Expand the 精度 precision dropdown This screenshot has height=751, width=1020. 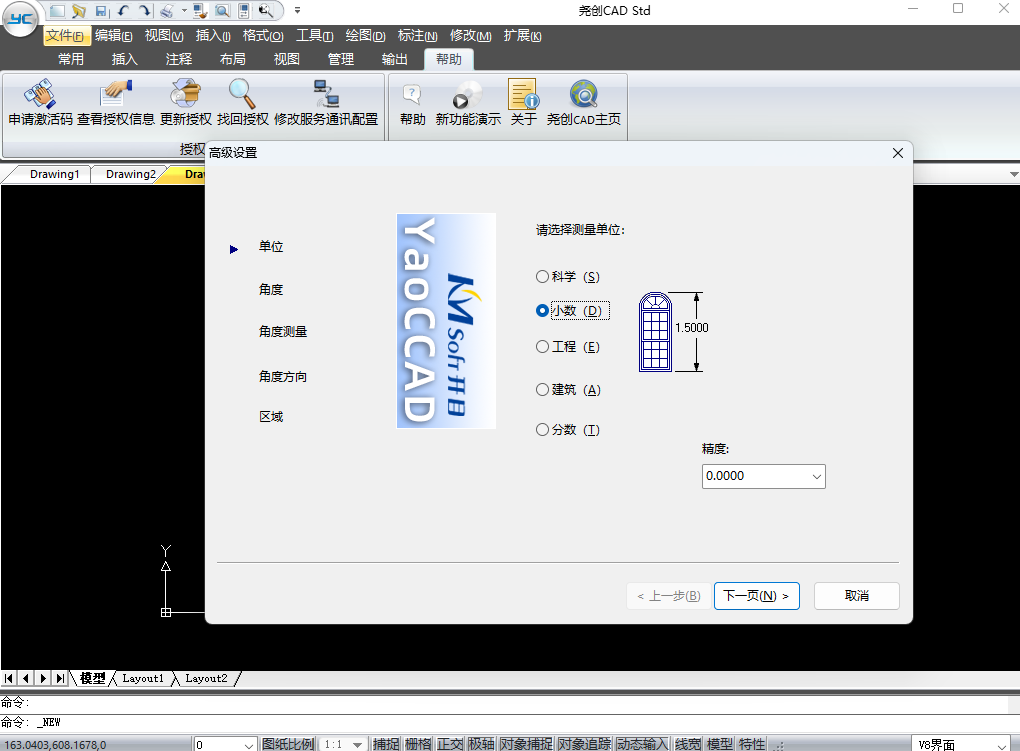(816, 477)
